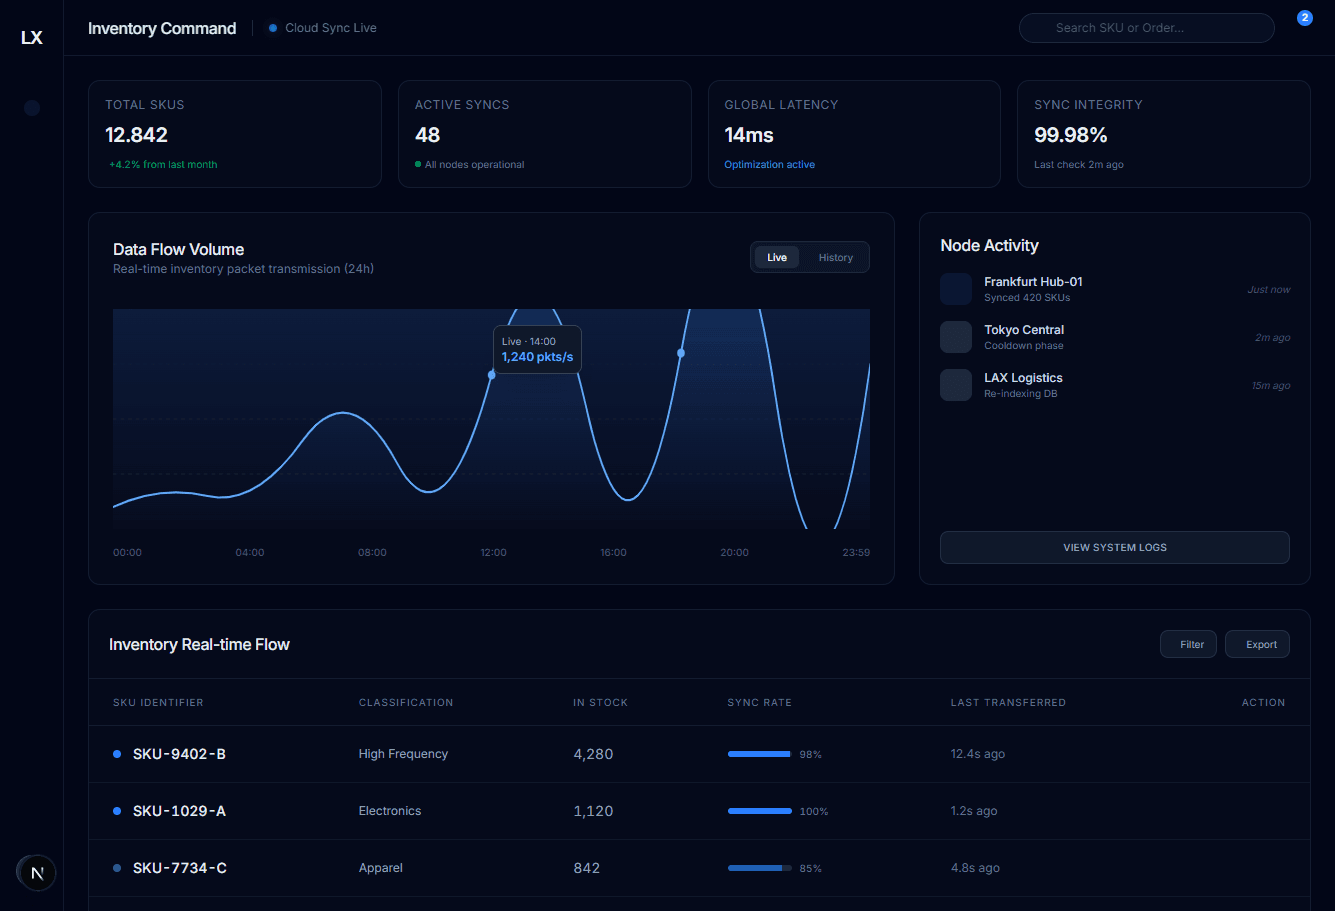Open the user avatar at sidebar bottom
This screenshot has height=911, width=1335.
point(36,872)
